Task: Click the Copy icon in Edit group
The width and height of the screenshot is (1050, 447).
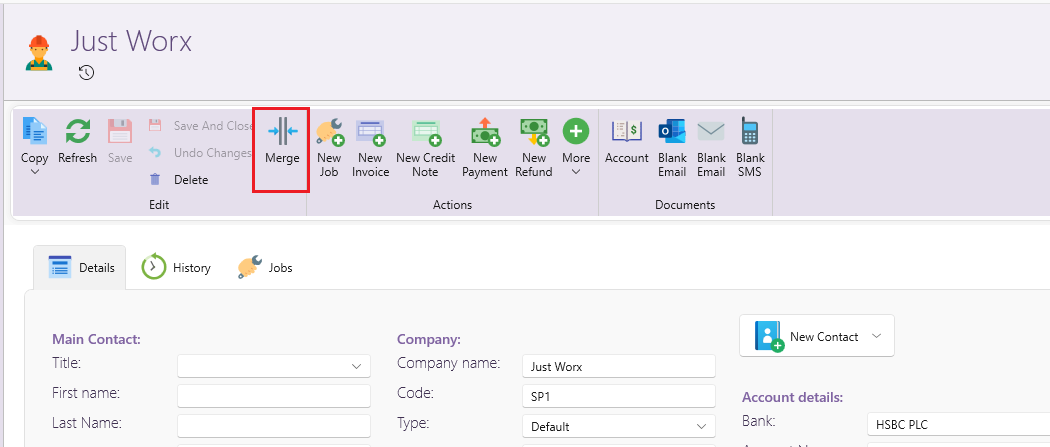Action: point(35,131)
